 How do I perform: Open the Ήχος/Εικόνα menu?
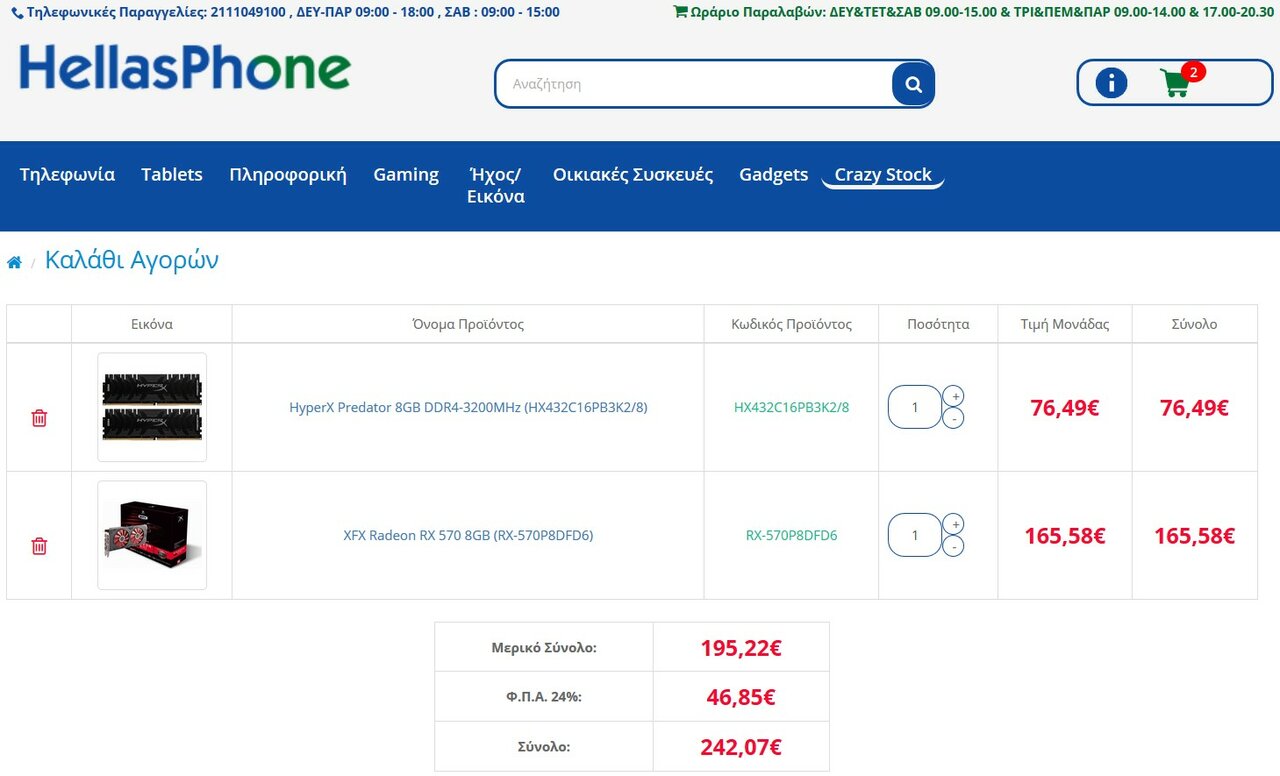pyautogui.click(x=496, y=185)
